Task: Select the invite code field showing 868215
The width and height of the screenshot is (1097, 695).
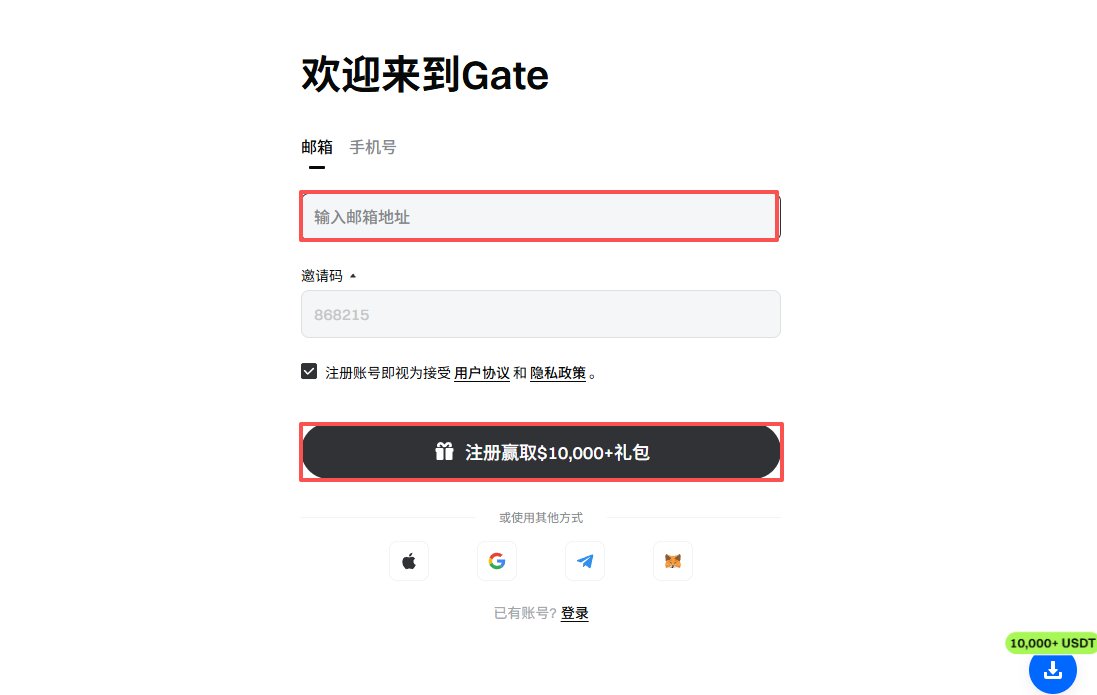Action: point(540,313)
